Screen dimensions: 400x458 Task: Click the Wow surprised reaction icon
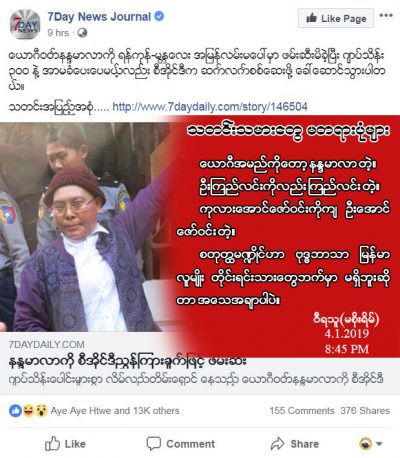[41, 411]
